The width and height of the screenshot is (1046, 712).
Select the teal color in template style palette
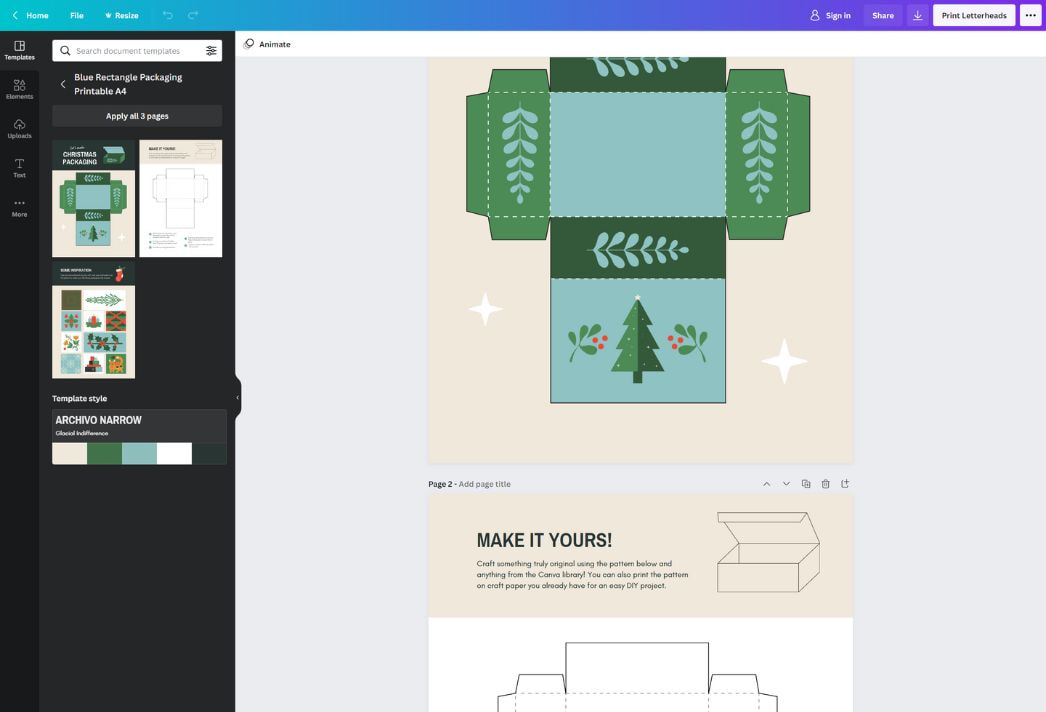(x=139, y=453)
